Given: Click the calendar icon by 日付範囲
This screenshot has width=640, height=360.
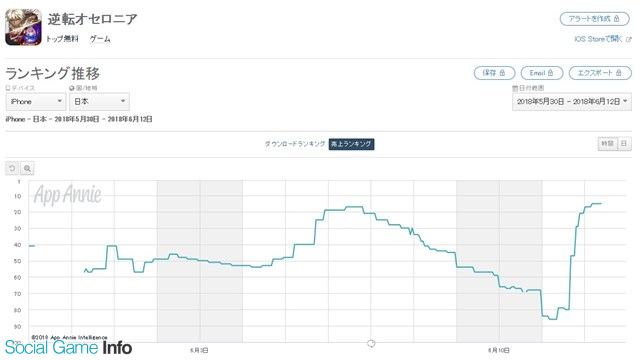Looking at the screenshot, I should (x=515, y=88).
